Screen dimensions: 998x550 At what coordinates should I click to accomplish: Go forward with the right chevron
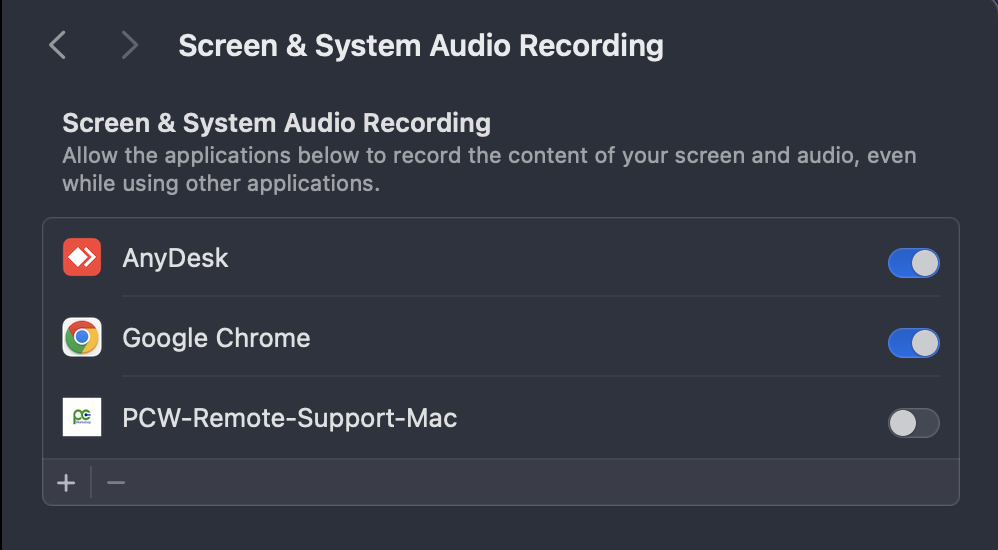130,46
